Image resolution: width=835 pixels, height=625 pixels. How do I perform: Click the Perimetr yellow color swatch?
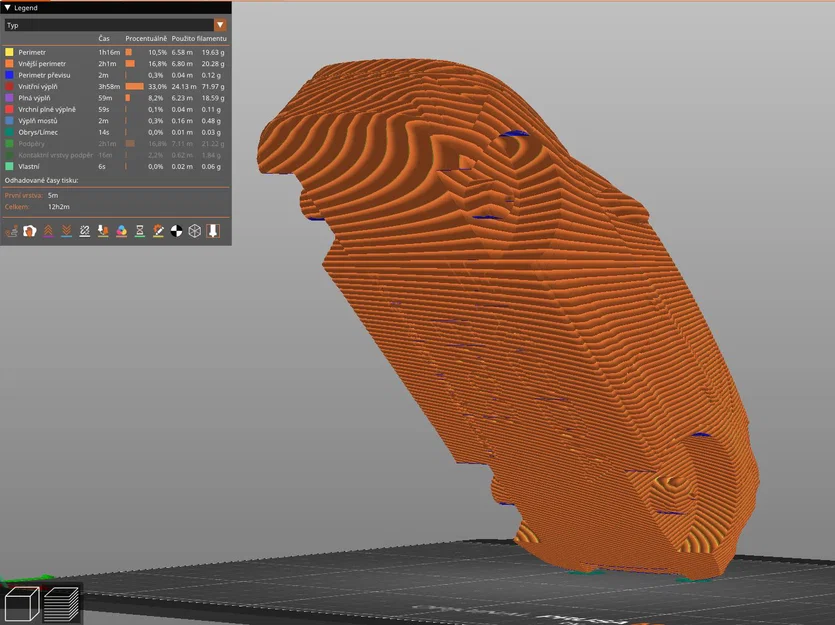click(7, 52)
